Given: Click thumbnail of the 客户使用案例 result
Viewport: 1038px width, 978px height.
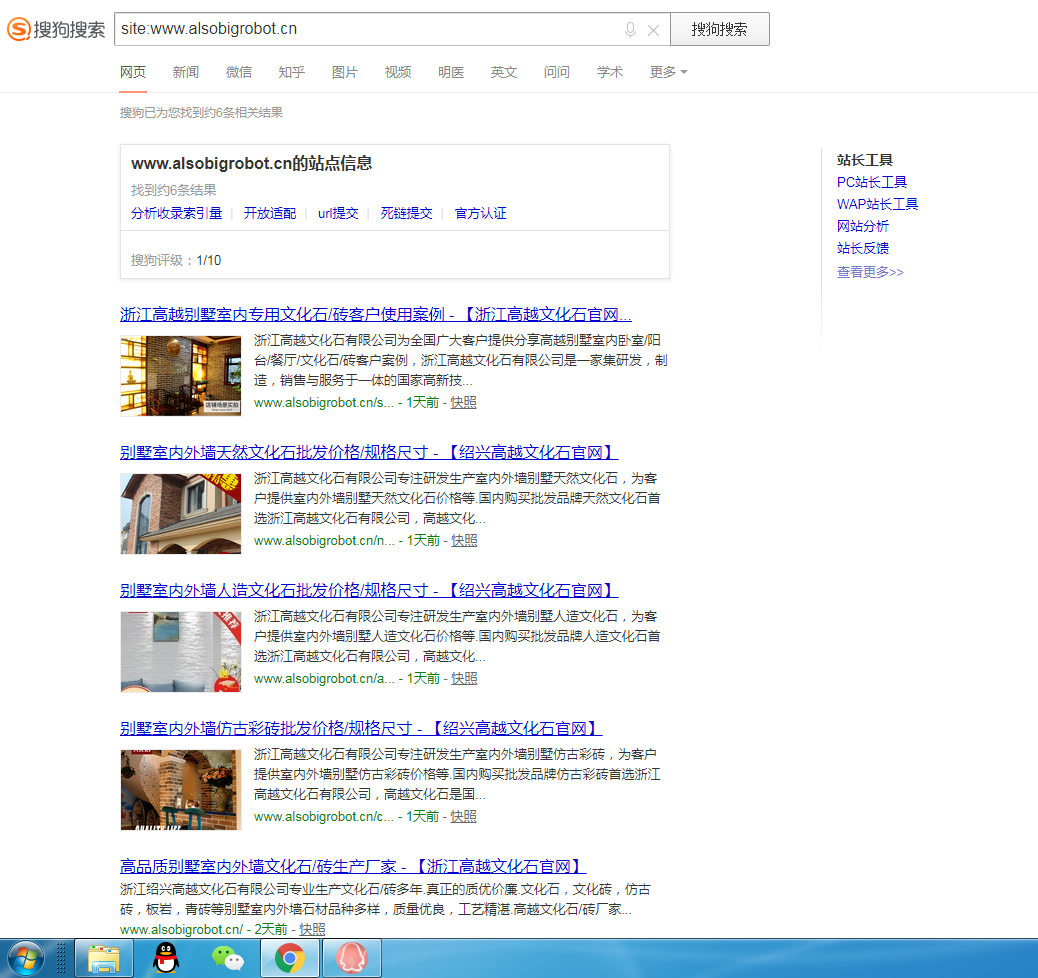Looking at the screenshot, I should pos(181,375).
